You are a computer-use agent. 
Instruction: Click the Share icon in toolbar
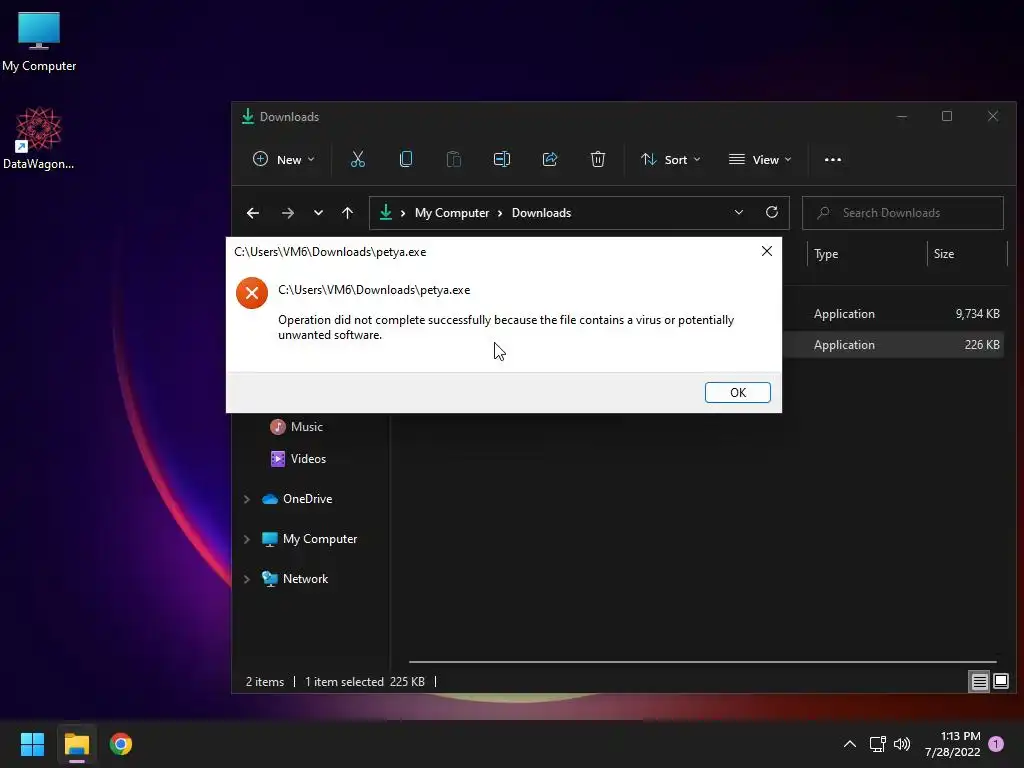550,159
